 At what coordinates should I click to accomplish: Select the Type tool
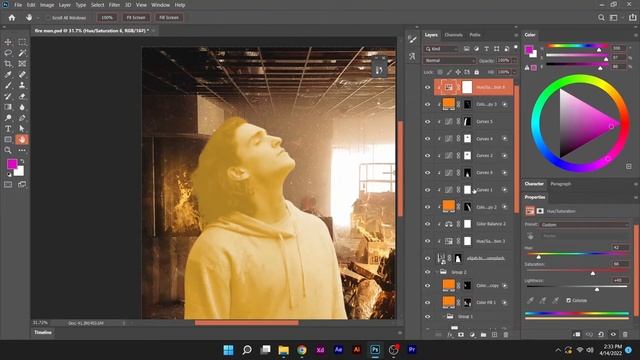pos(8,129)
